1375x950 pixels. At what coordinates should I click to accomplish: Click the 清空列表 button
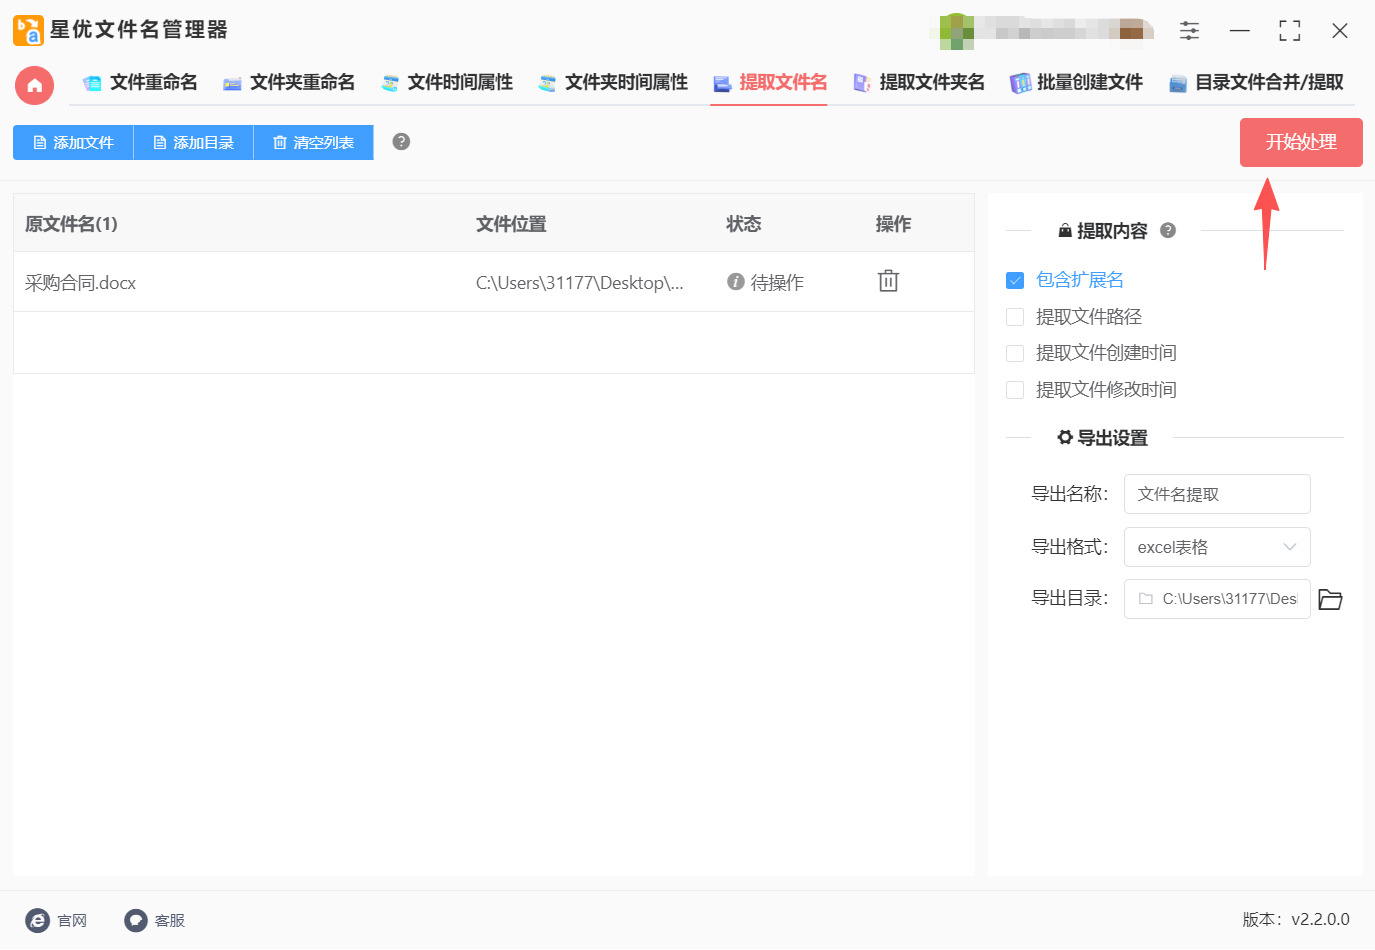coord(313,142)
